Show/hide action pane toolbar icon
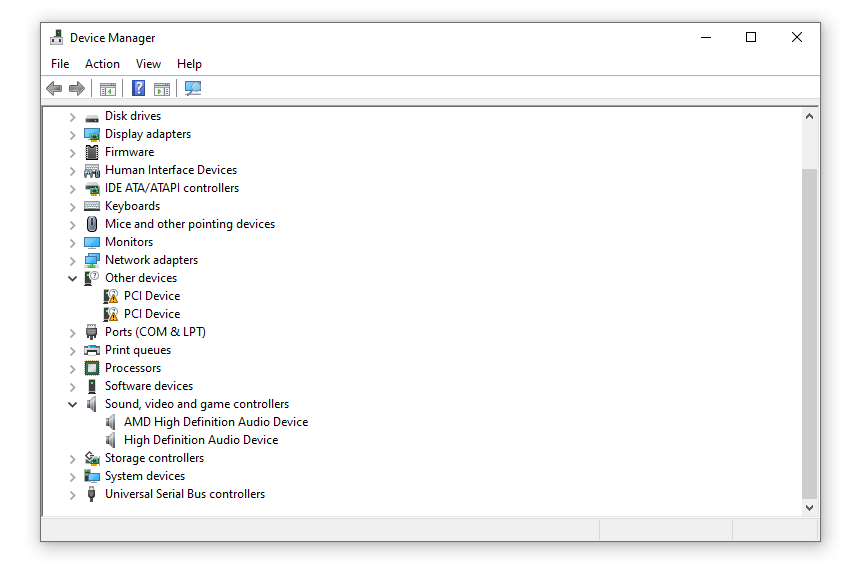Image resolution: width=863 pixels, height=571 pixels. 162,88
